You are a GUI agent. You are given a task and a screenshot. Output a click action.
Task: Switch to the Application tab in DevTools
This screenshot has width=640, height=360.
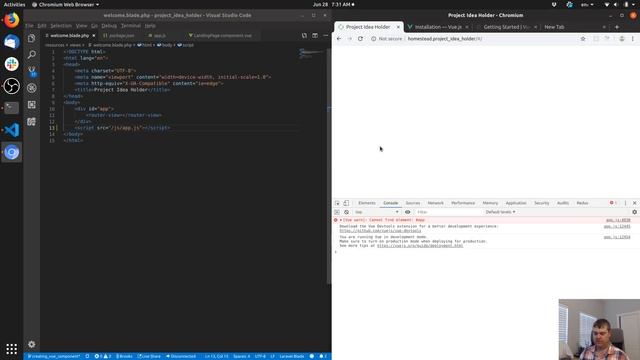coord(516,203)
